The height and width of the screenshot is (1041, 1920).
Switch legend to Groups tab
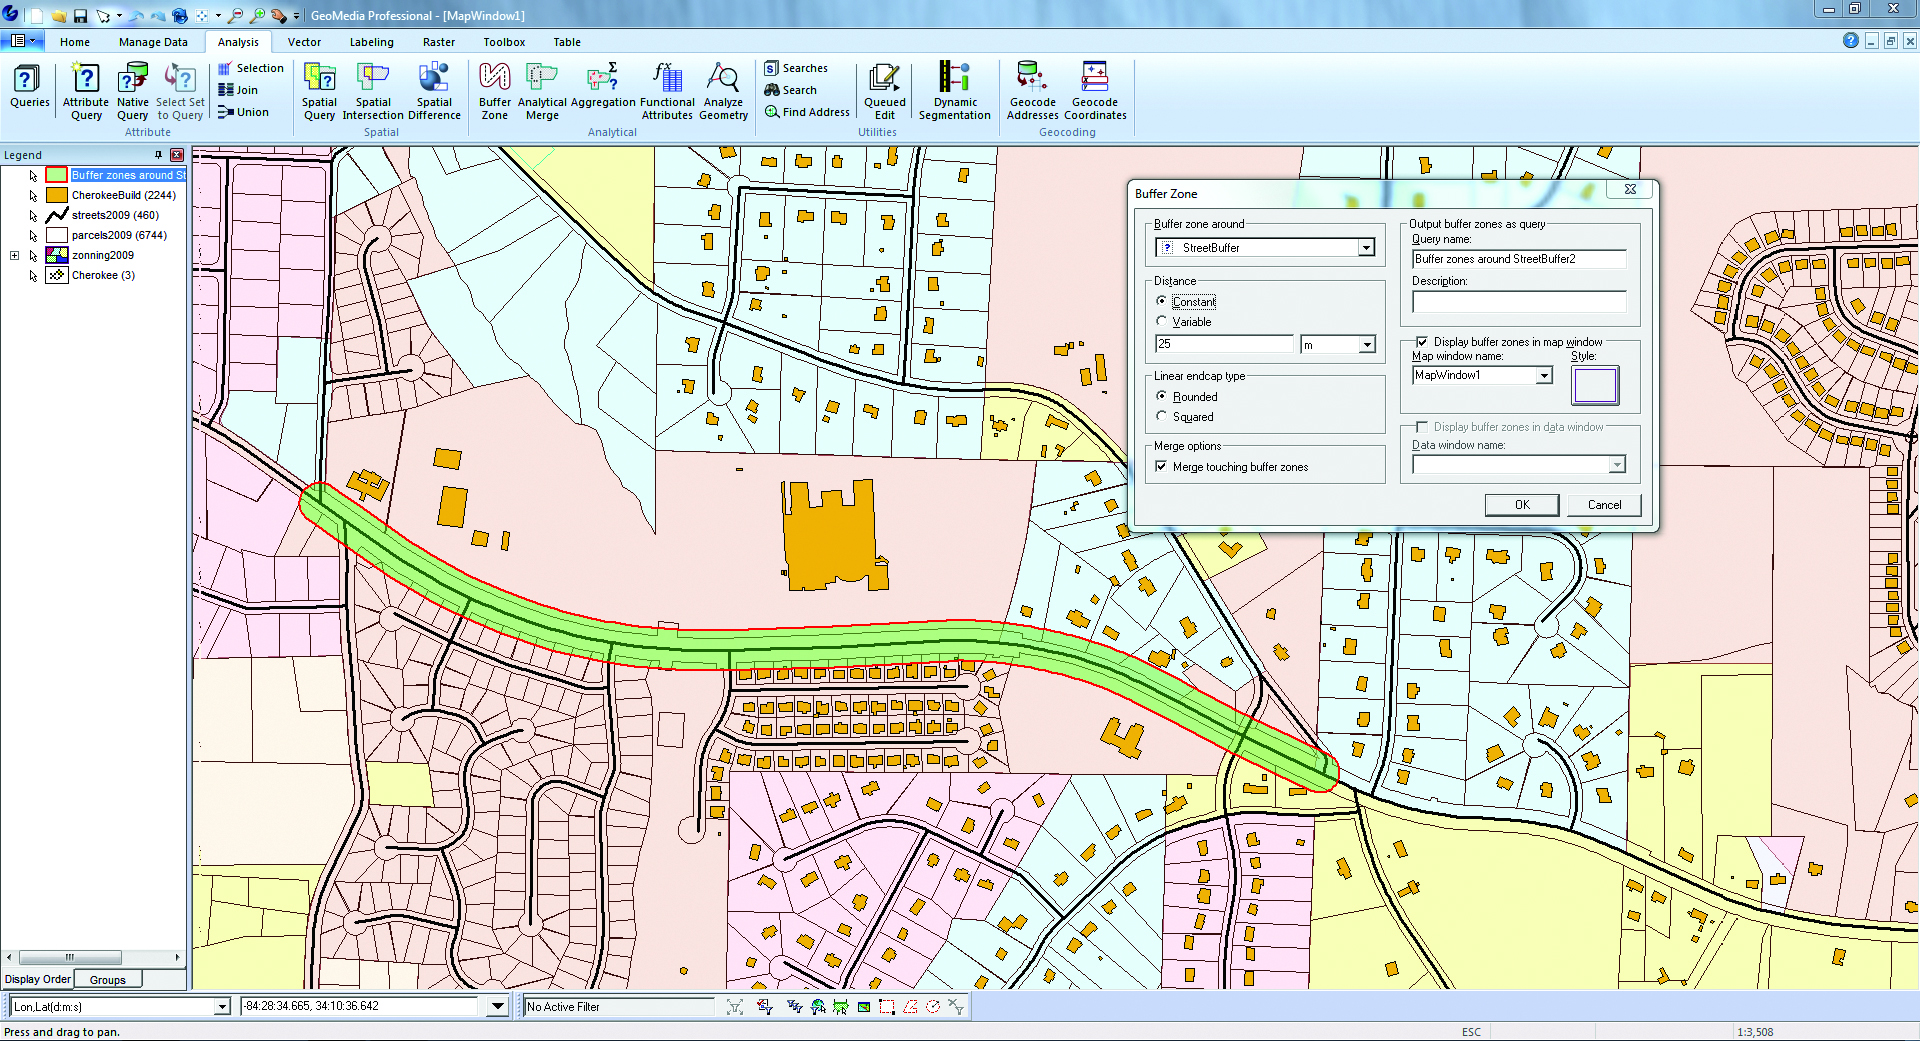pos(108,980)
